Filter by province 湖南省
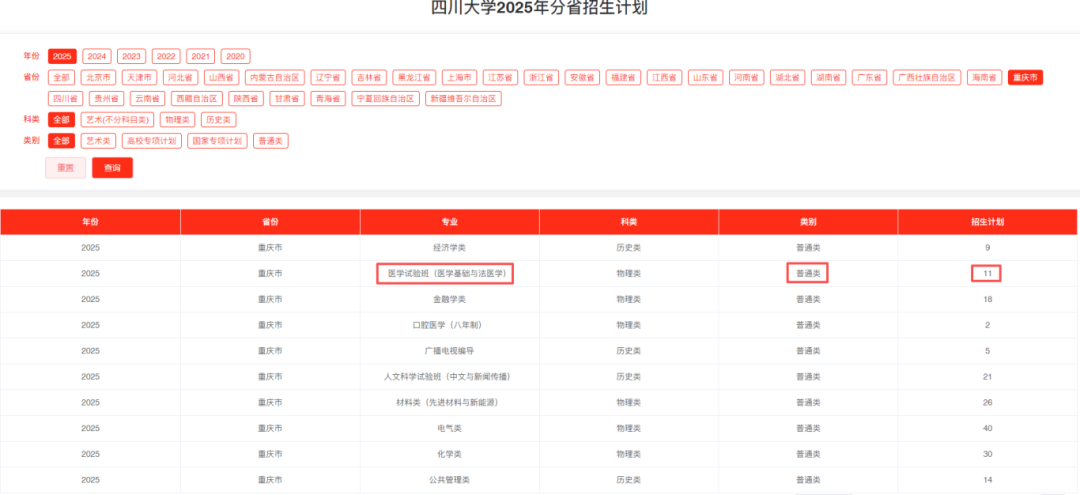The height and width of the screenshot is (495, 1080). click(x=829, y=78)
